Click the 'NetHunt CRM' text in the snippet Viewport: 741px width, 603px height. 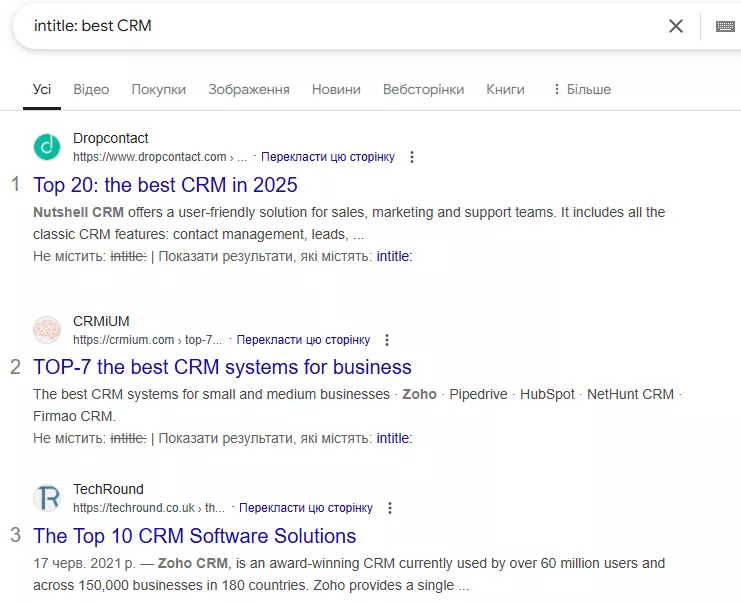pos(630,394)
